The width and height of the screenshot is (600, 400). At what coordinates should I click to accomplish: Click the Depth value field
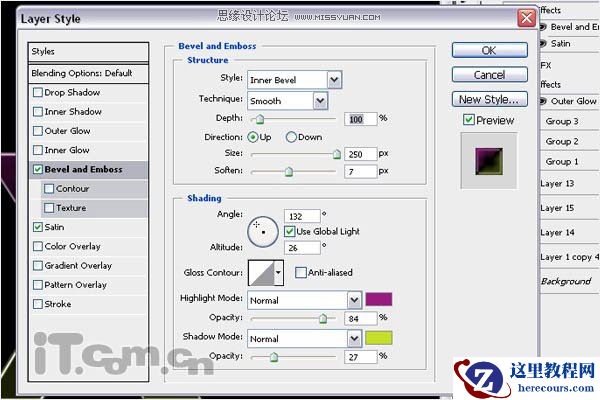tap(361, 119)
